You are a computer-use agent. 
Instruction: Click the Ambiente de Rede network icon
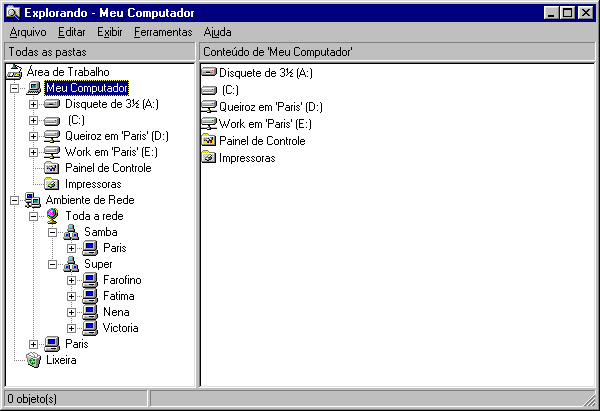pyautogui.click(x=33, y=200)
